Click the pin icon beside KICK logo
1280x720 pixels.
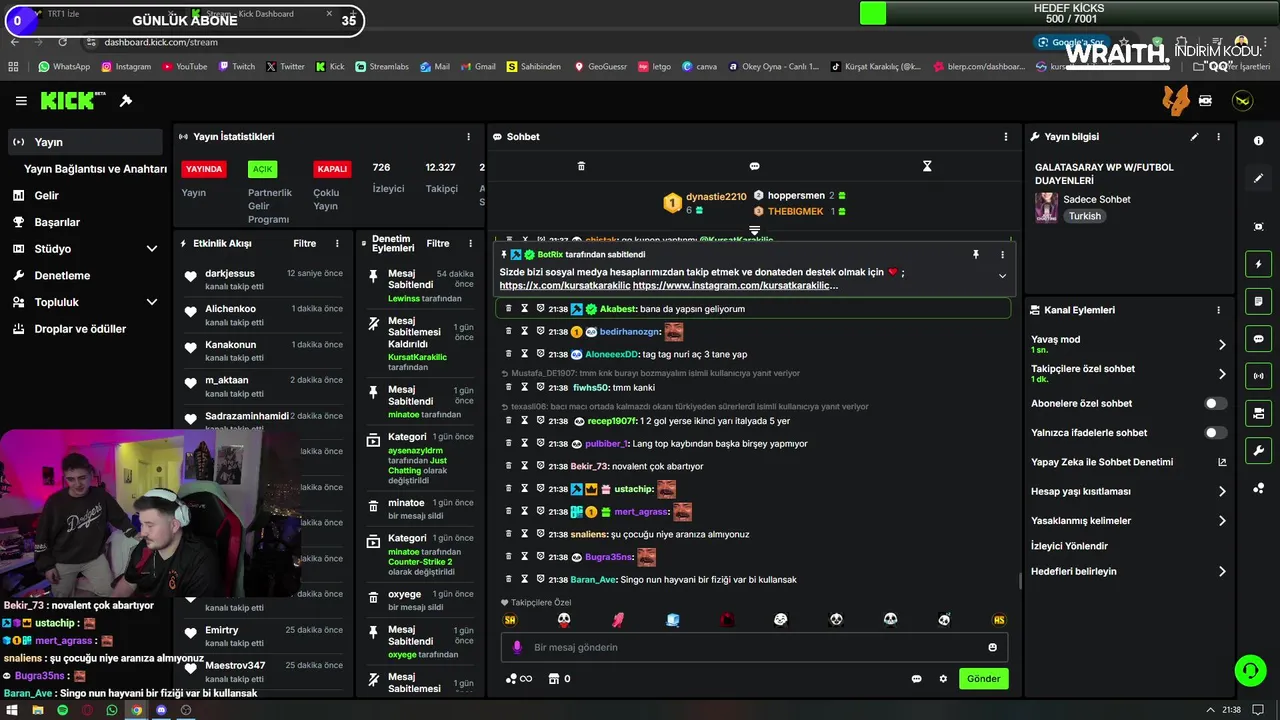[x=126, y=101]
